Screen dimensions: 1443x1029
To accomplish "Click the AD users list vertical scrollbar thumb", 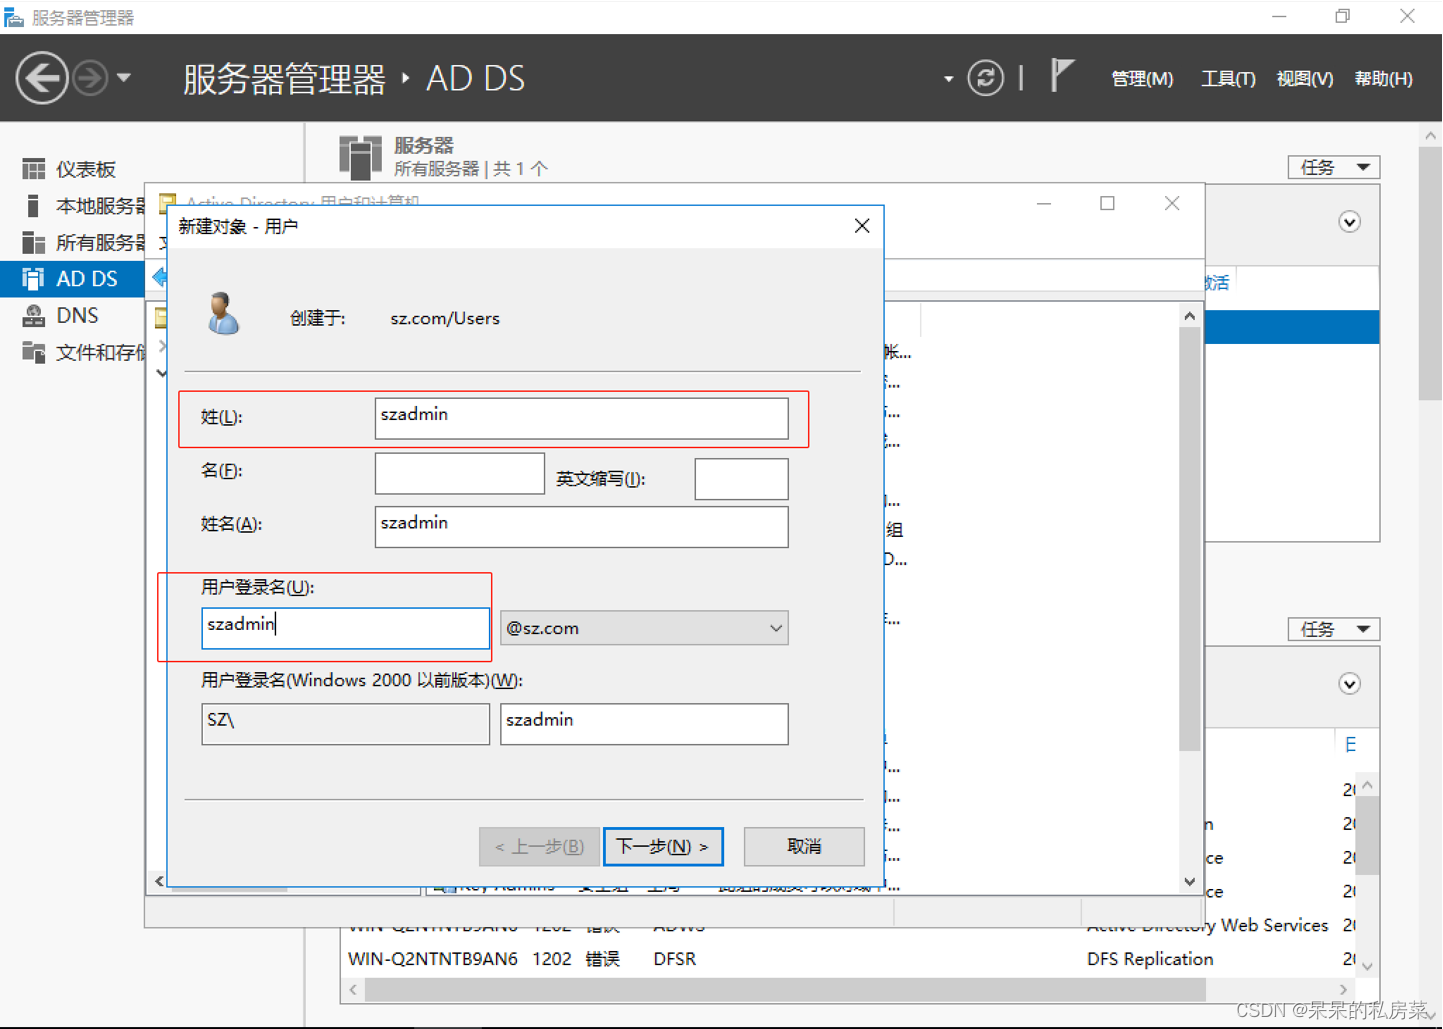I will (x=1189, y=539).
